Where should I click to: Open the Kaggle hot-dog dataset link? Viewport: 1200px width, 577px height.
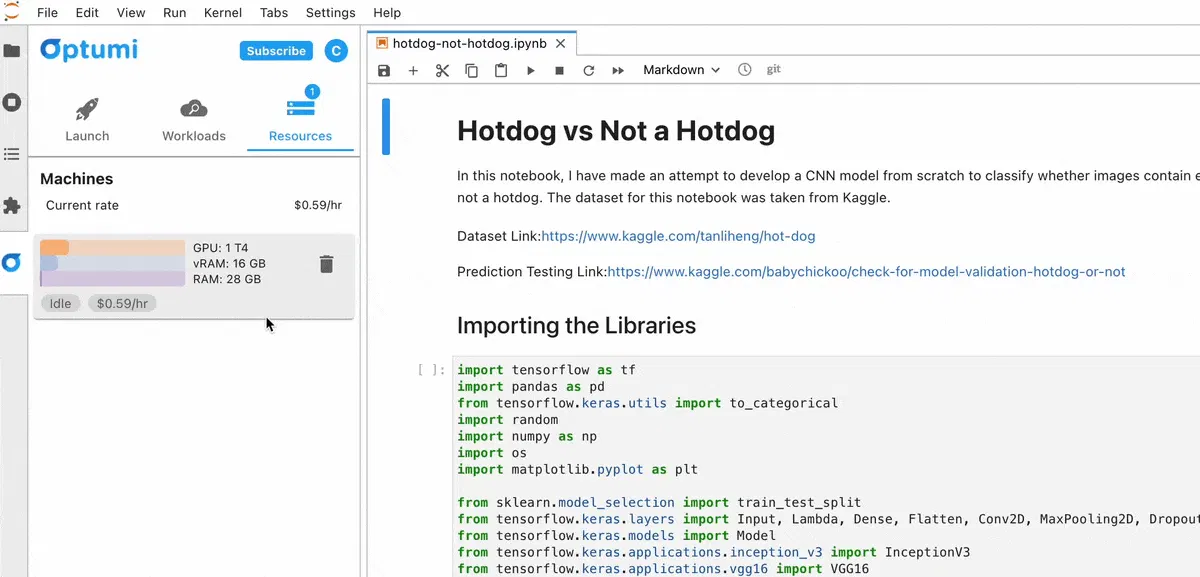coord(678,237)
